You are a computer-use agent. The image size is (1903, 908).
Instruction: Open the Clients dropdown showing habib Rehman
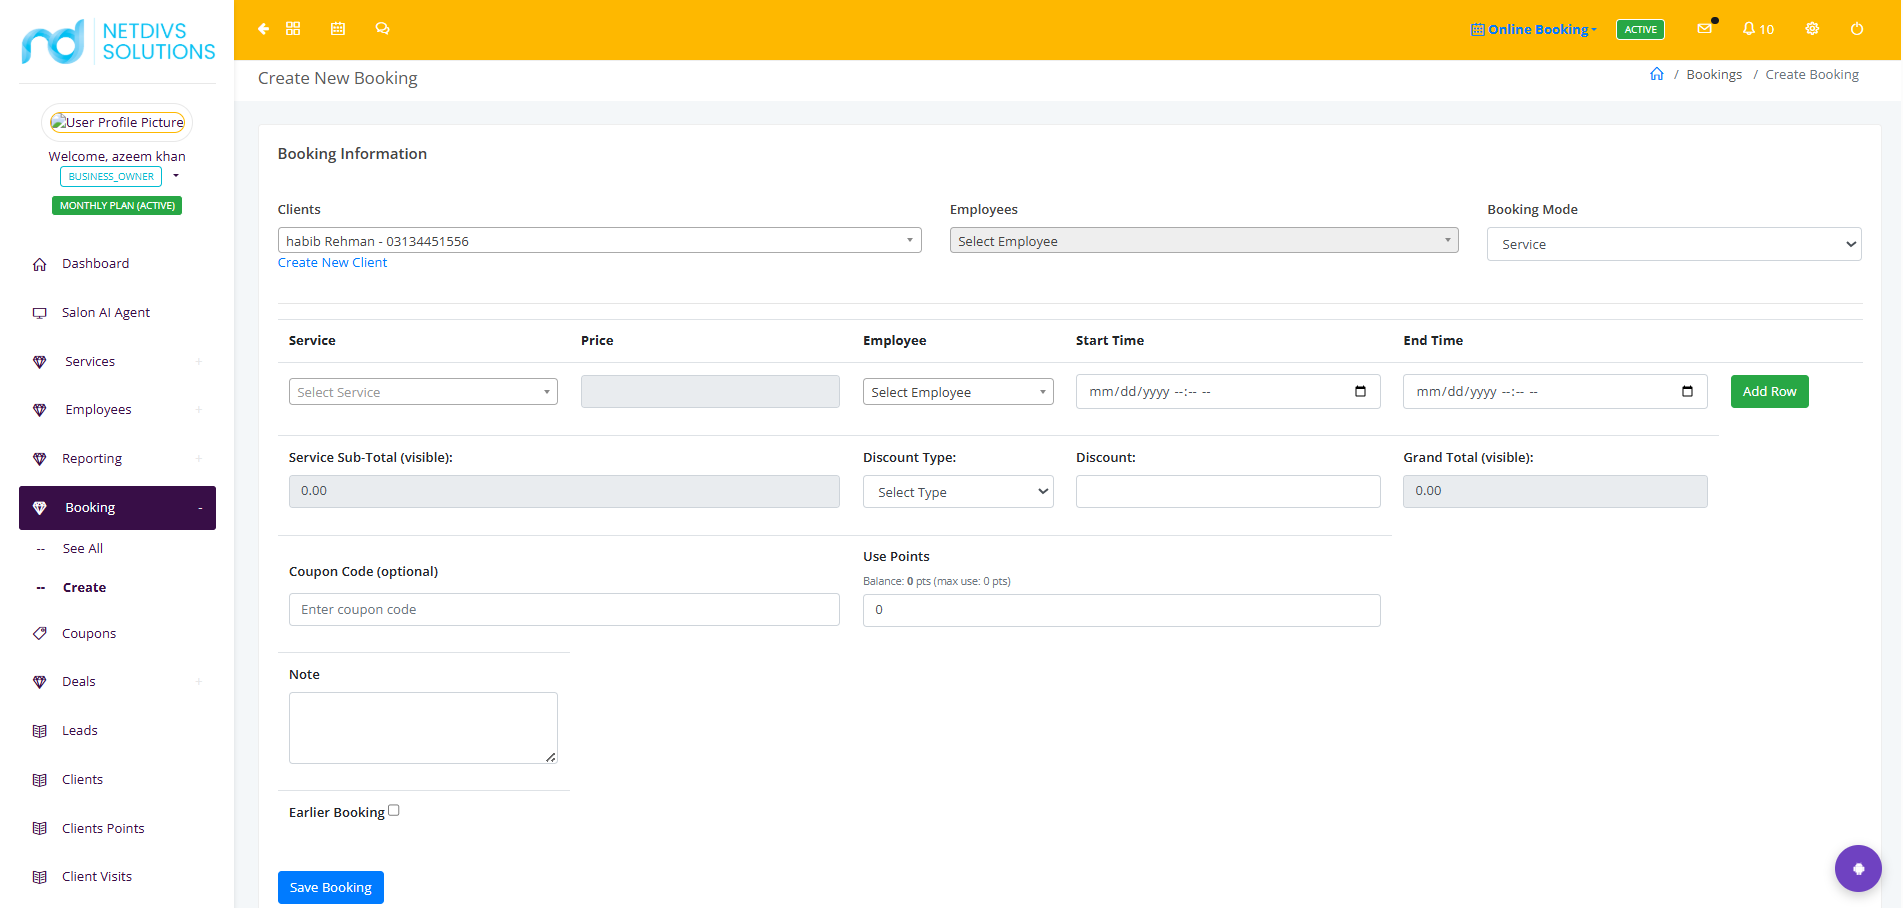point(600,240)
